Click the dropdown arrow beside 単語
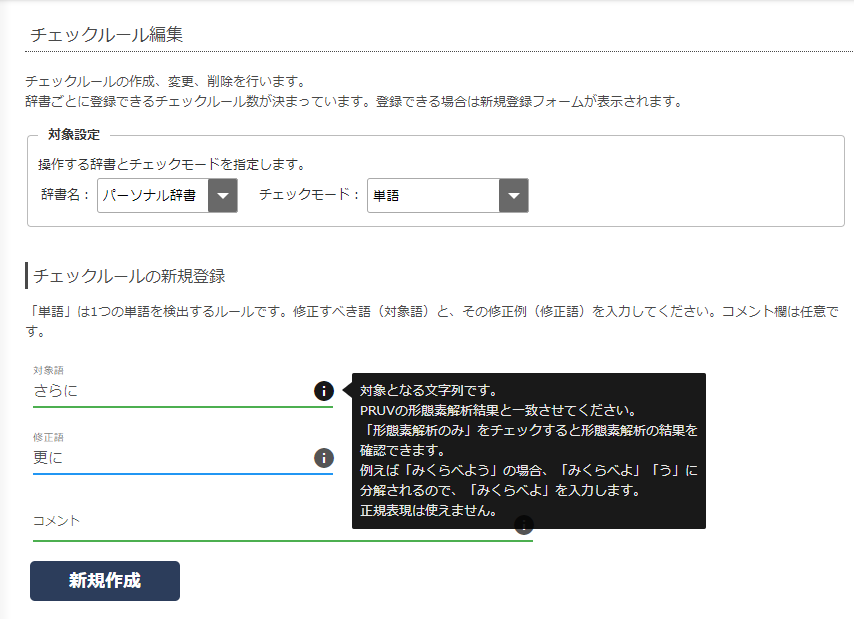This screenshot has width=854, height=619. tap(514, 196)
